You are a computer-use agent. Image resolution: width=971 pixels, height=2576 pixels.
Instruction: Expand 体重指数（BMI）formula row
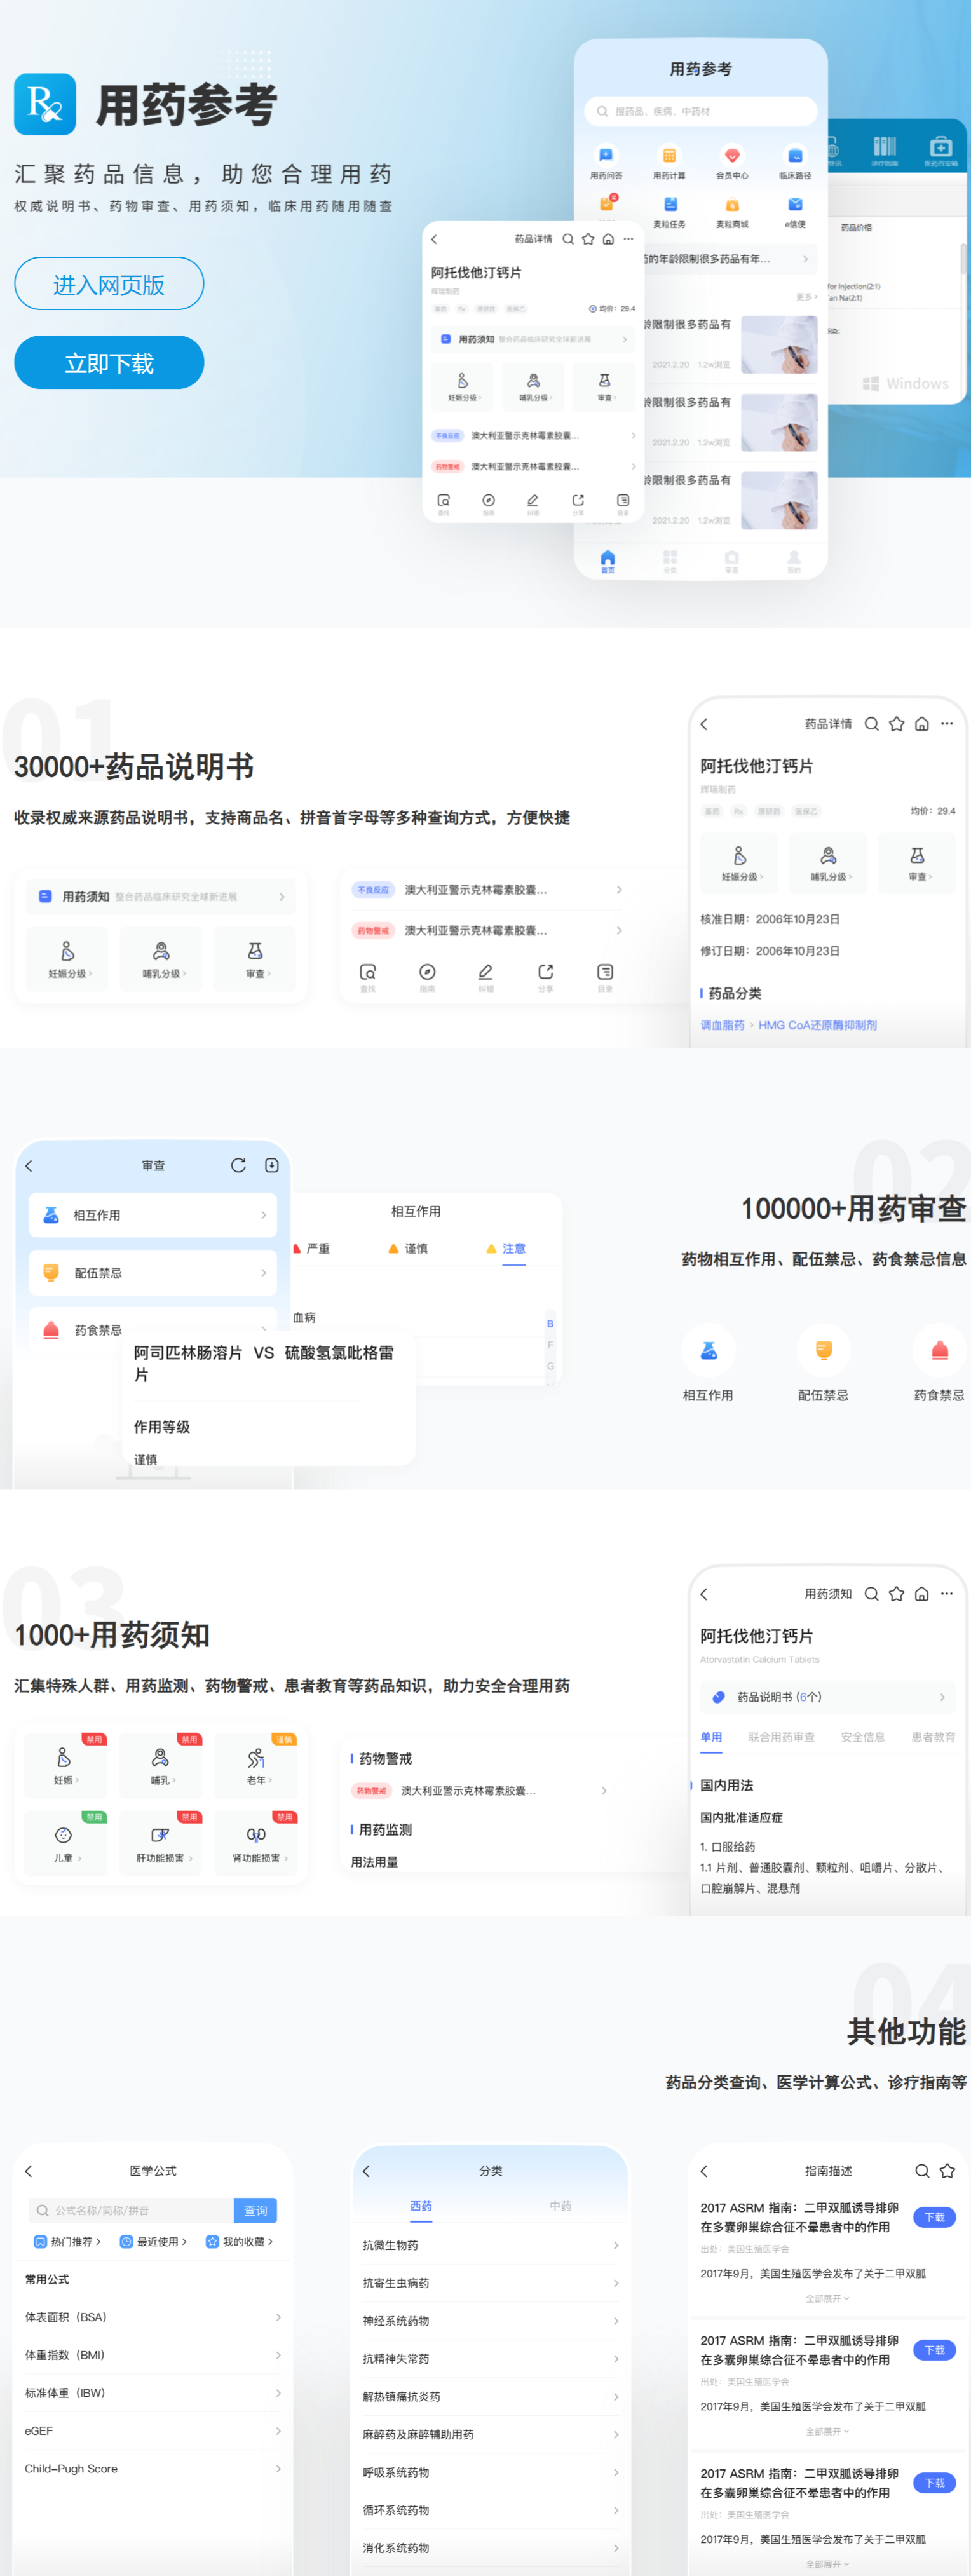(x=153, y=2355)
